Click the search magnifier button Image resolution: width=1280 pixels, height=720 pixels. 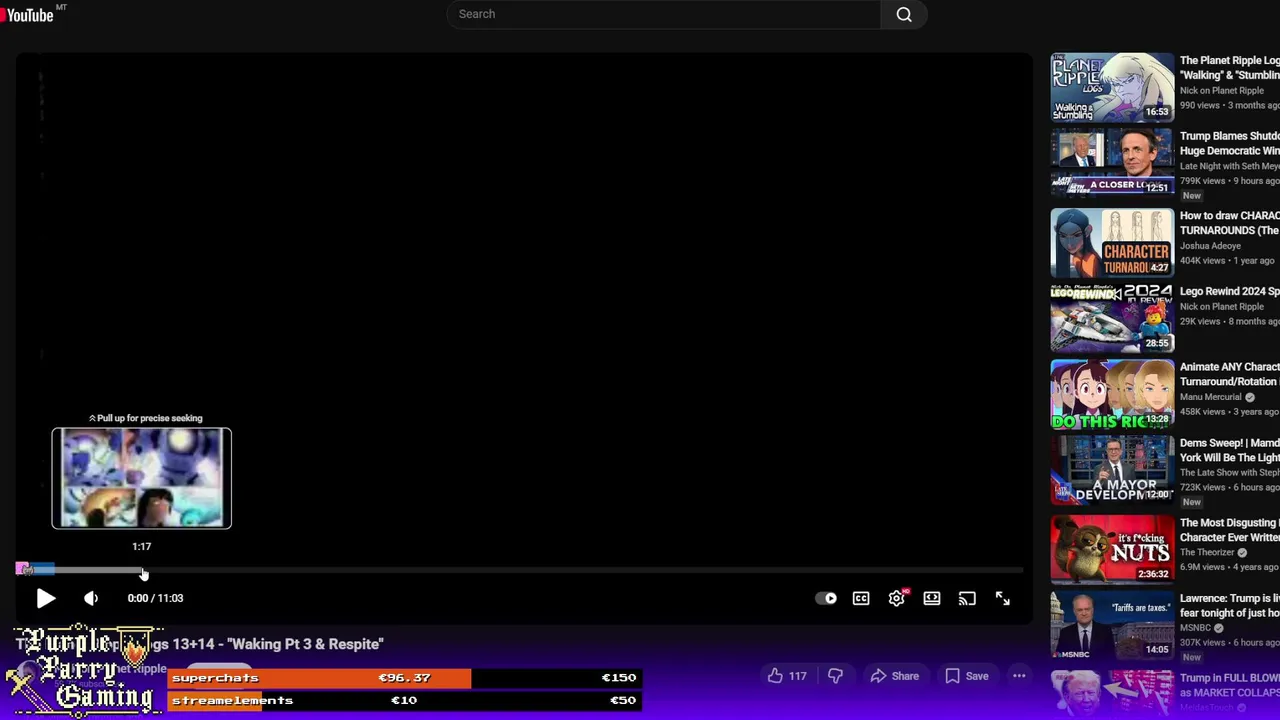[x=904, y=14]
